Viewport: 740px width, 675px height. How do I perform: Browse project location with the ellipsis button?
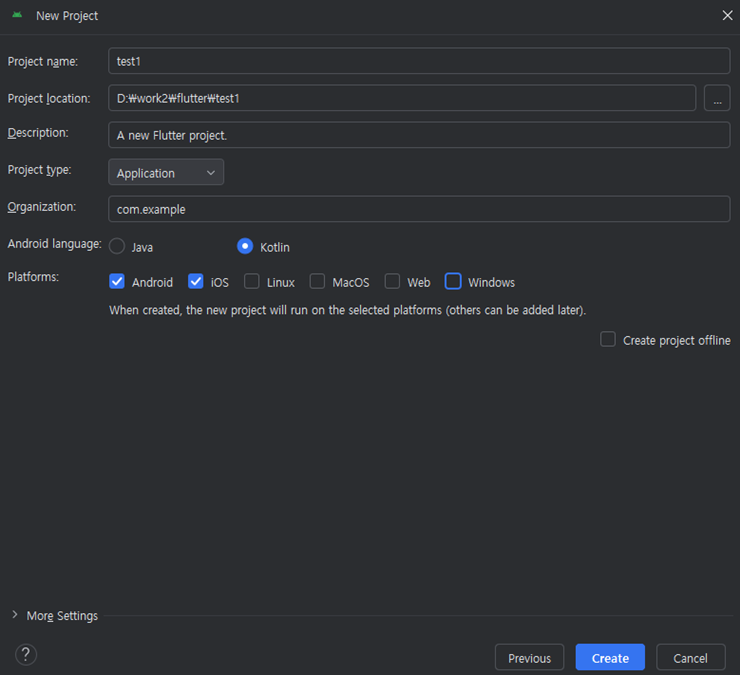[x=717, y=98]
